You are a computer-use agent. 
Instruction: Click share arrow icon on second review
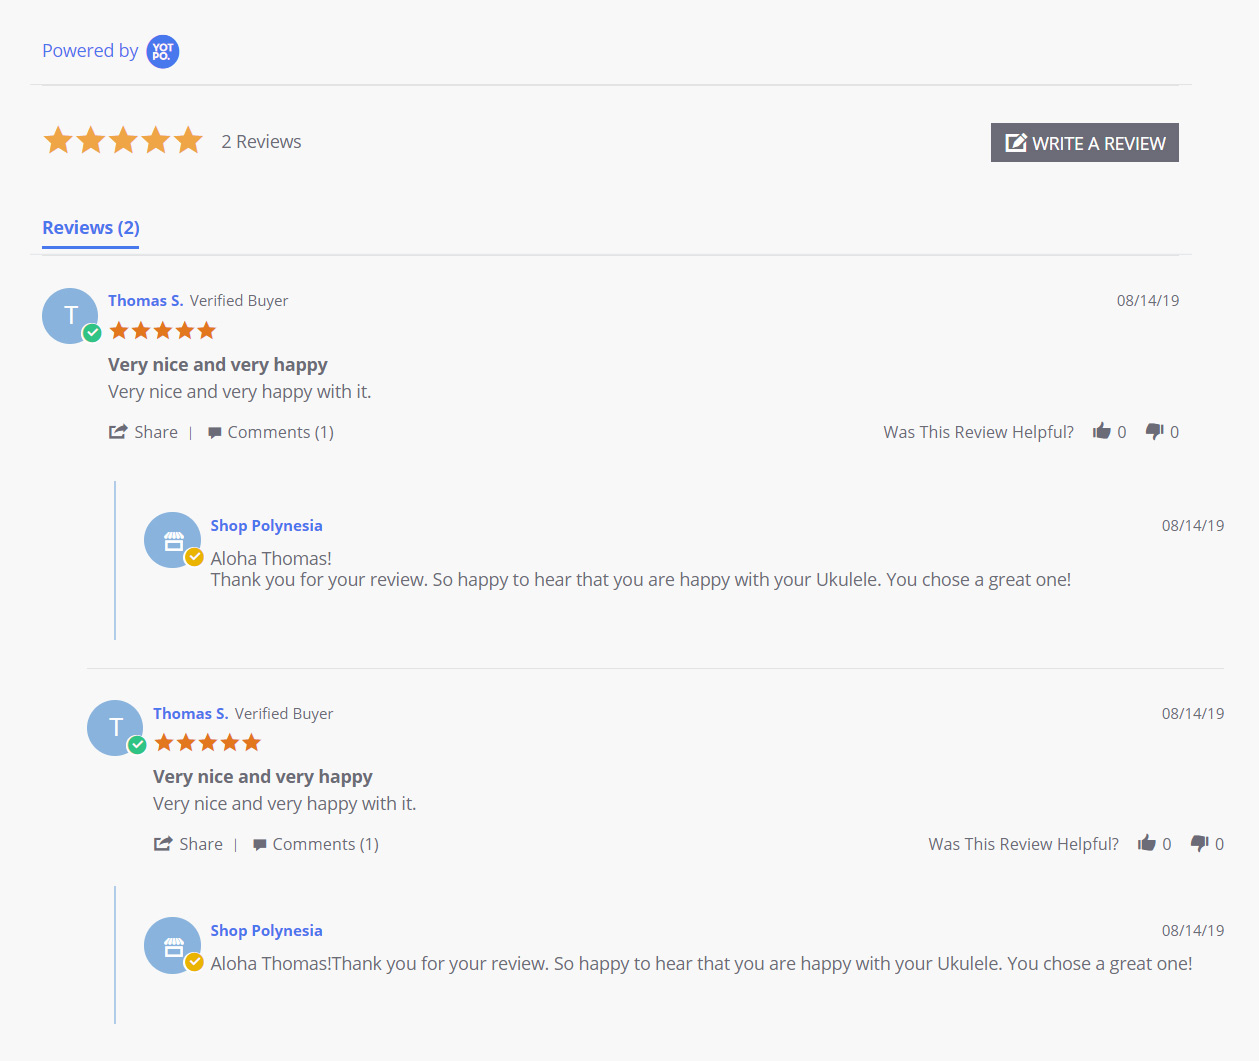coord(163,844)
